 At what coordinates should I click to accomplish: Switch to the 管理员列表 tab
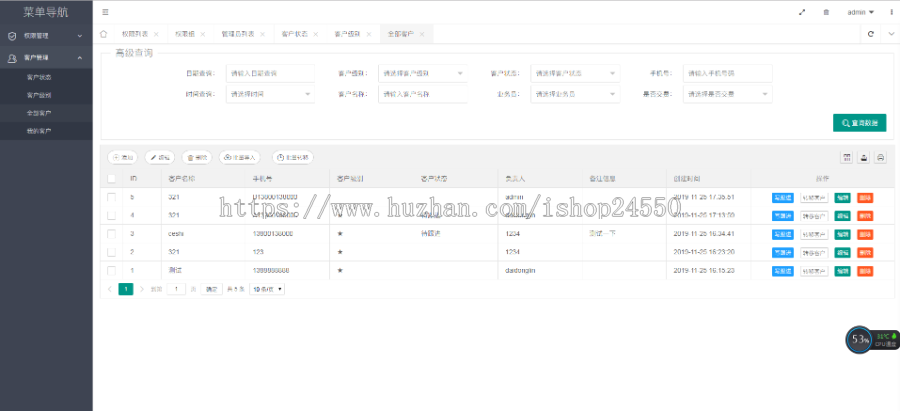238,34
